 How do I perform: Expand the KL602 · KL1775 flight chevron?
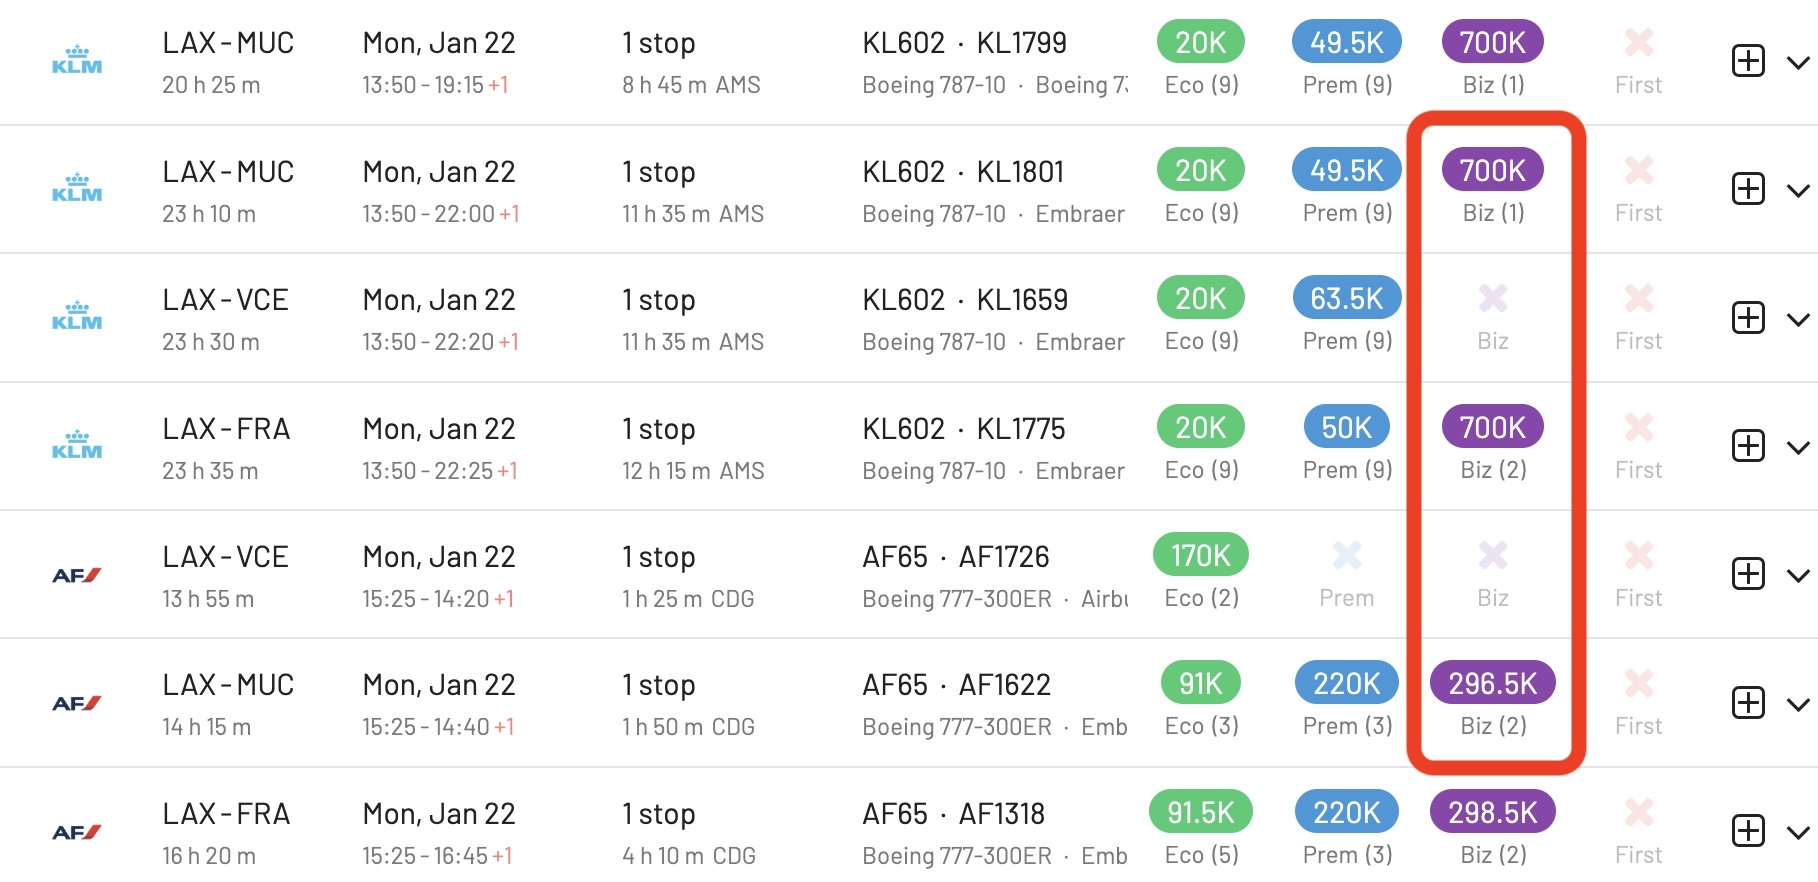point(1797,448)
